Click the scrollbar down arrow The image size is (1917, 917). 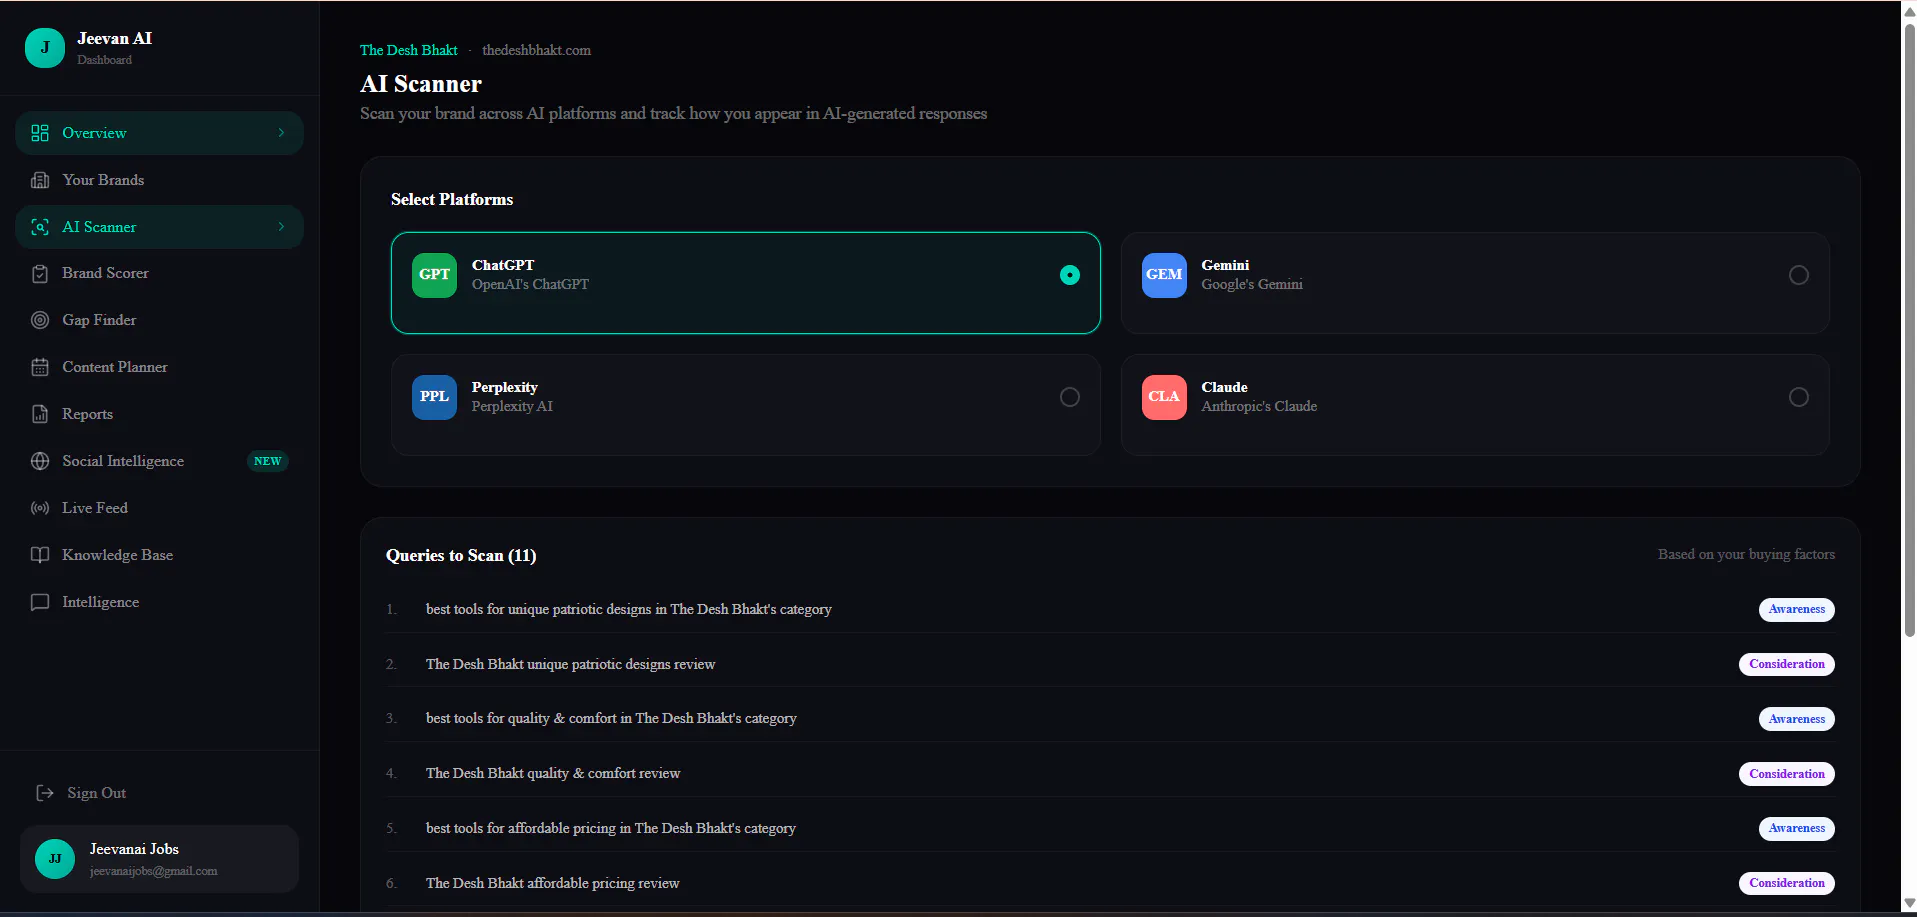coord(1909,904)
